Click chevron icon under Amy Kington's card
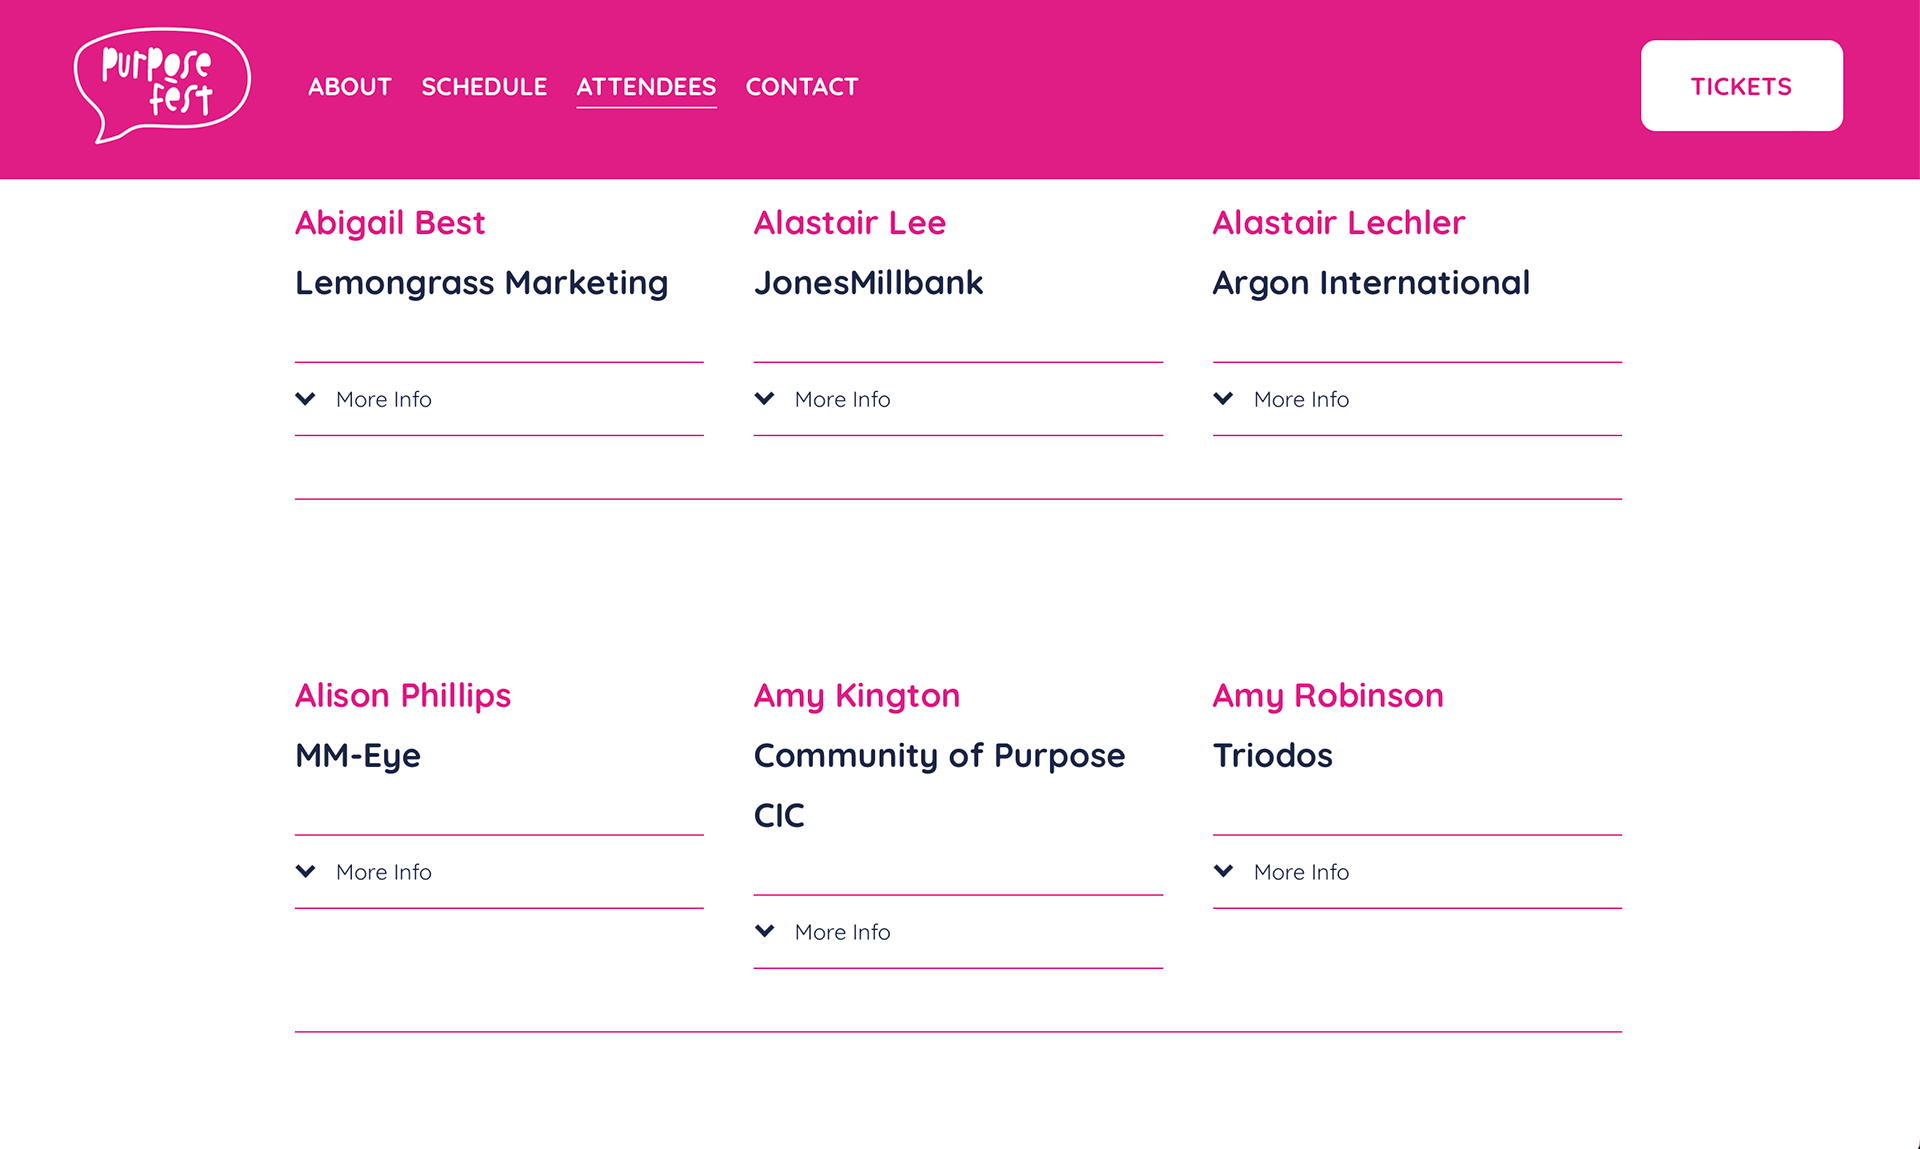Screen dimensions: 1920x1149 coord(765,932)
